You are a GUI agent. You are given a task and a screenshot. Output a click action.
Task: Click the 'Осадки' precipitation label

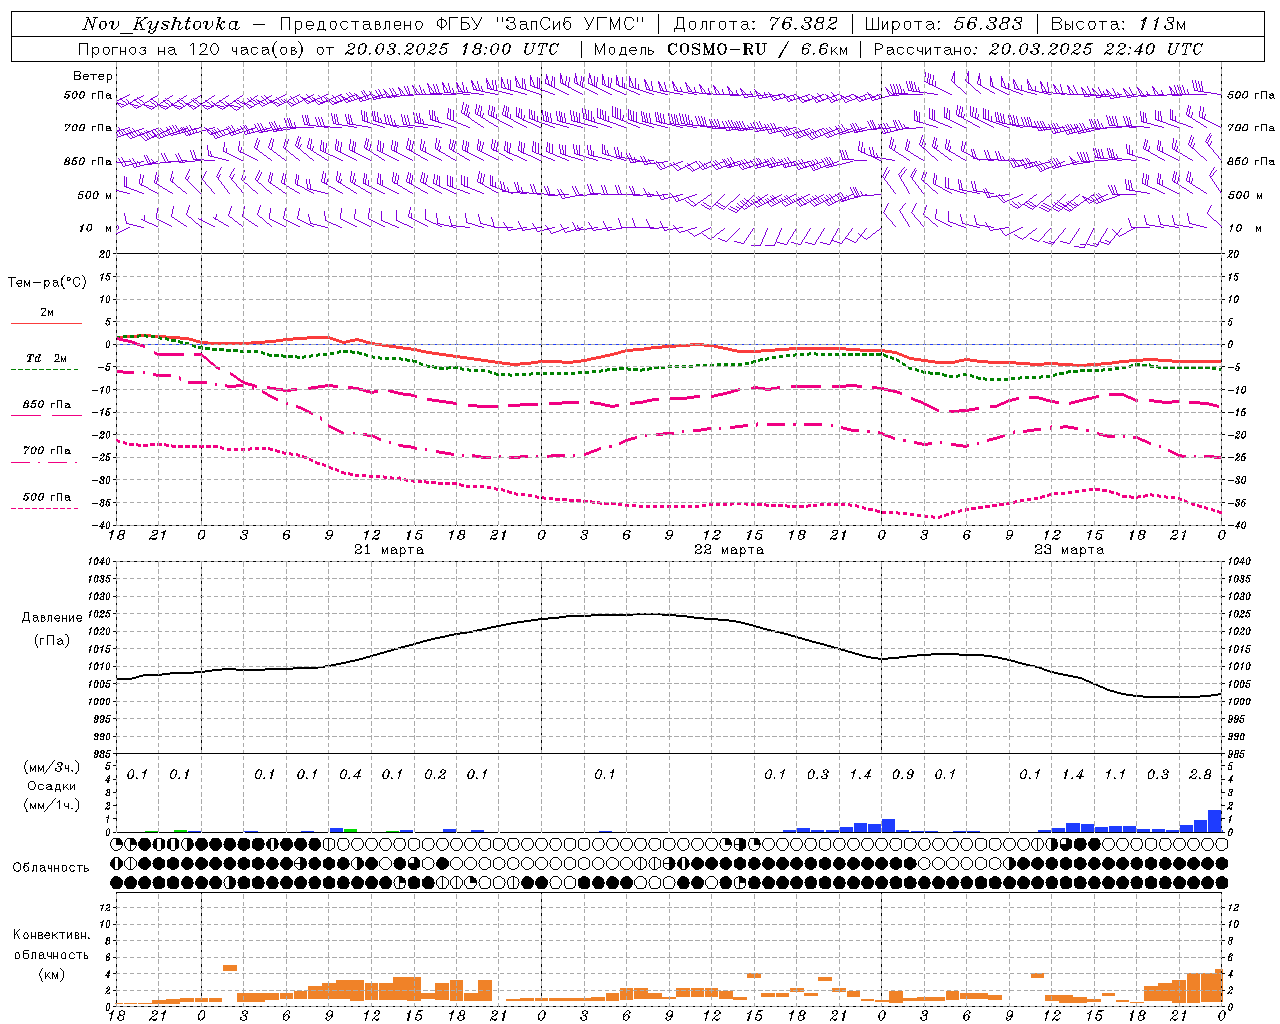52,786
